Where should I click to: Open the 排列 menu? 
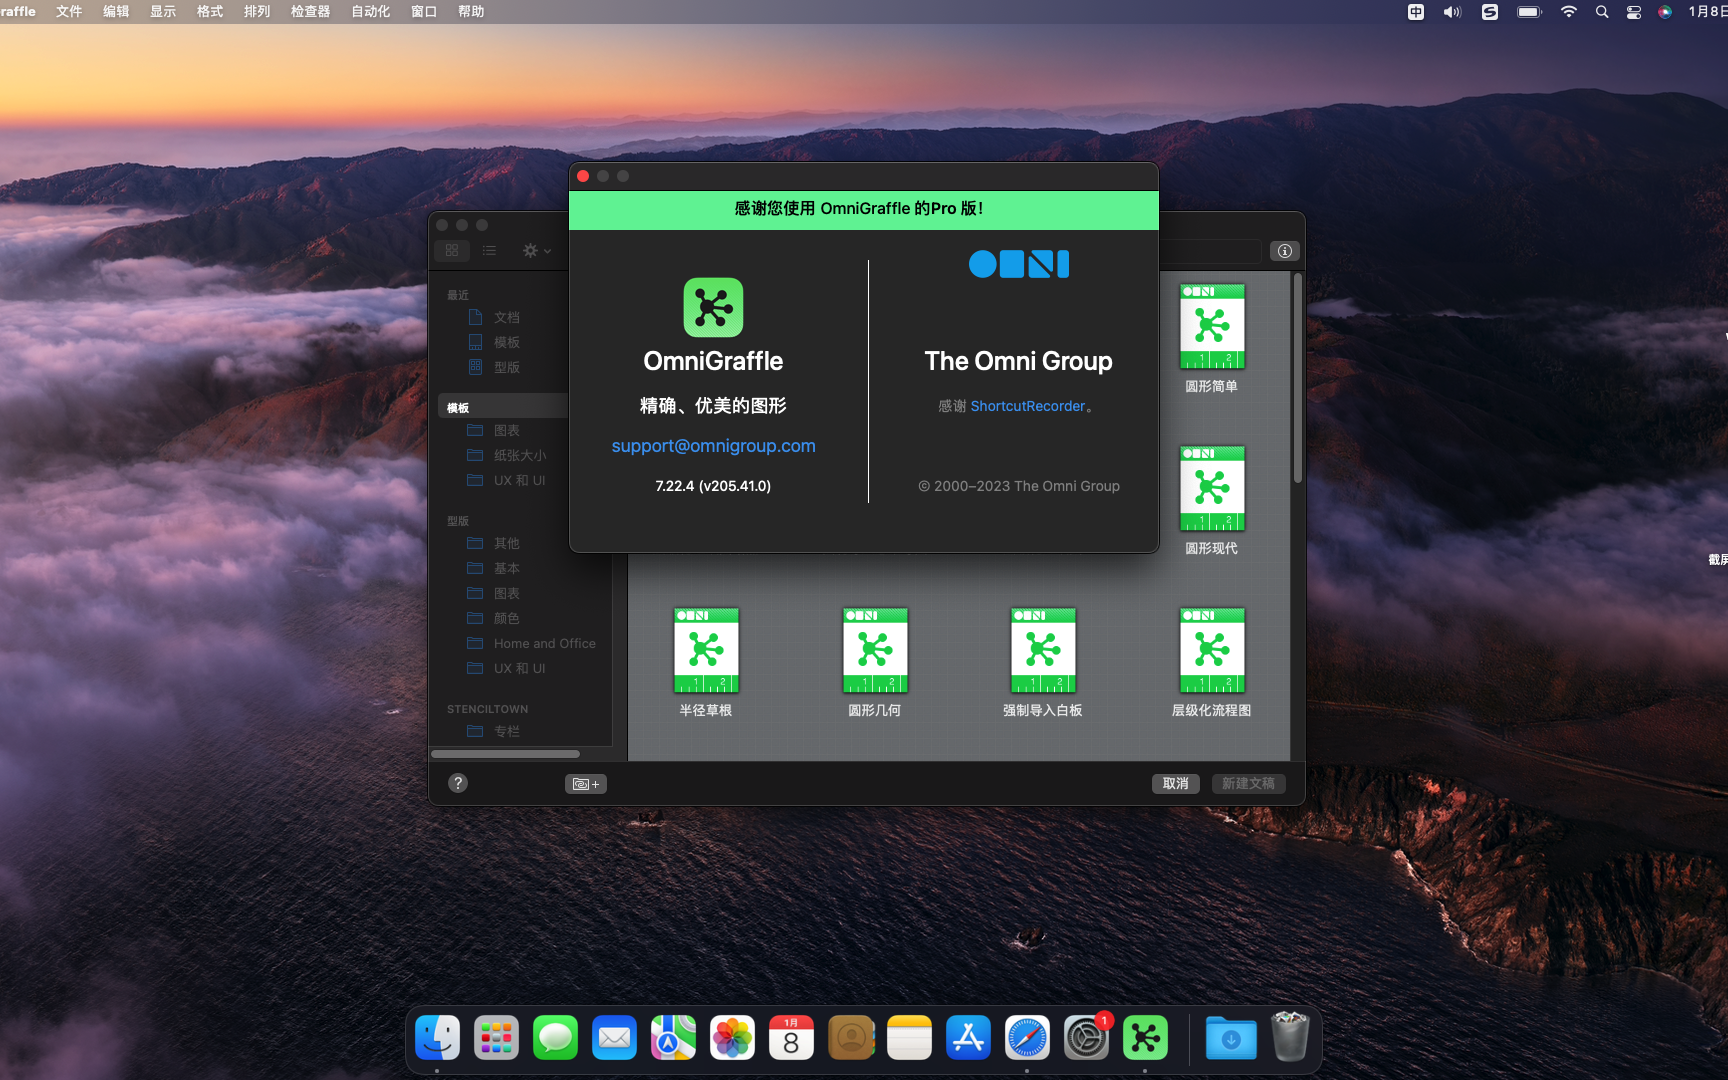[257, 12]
